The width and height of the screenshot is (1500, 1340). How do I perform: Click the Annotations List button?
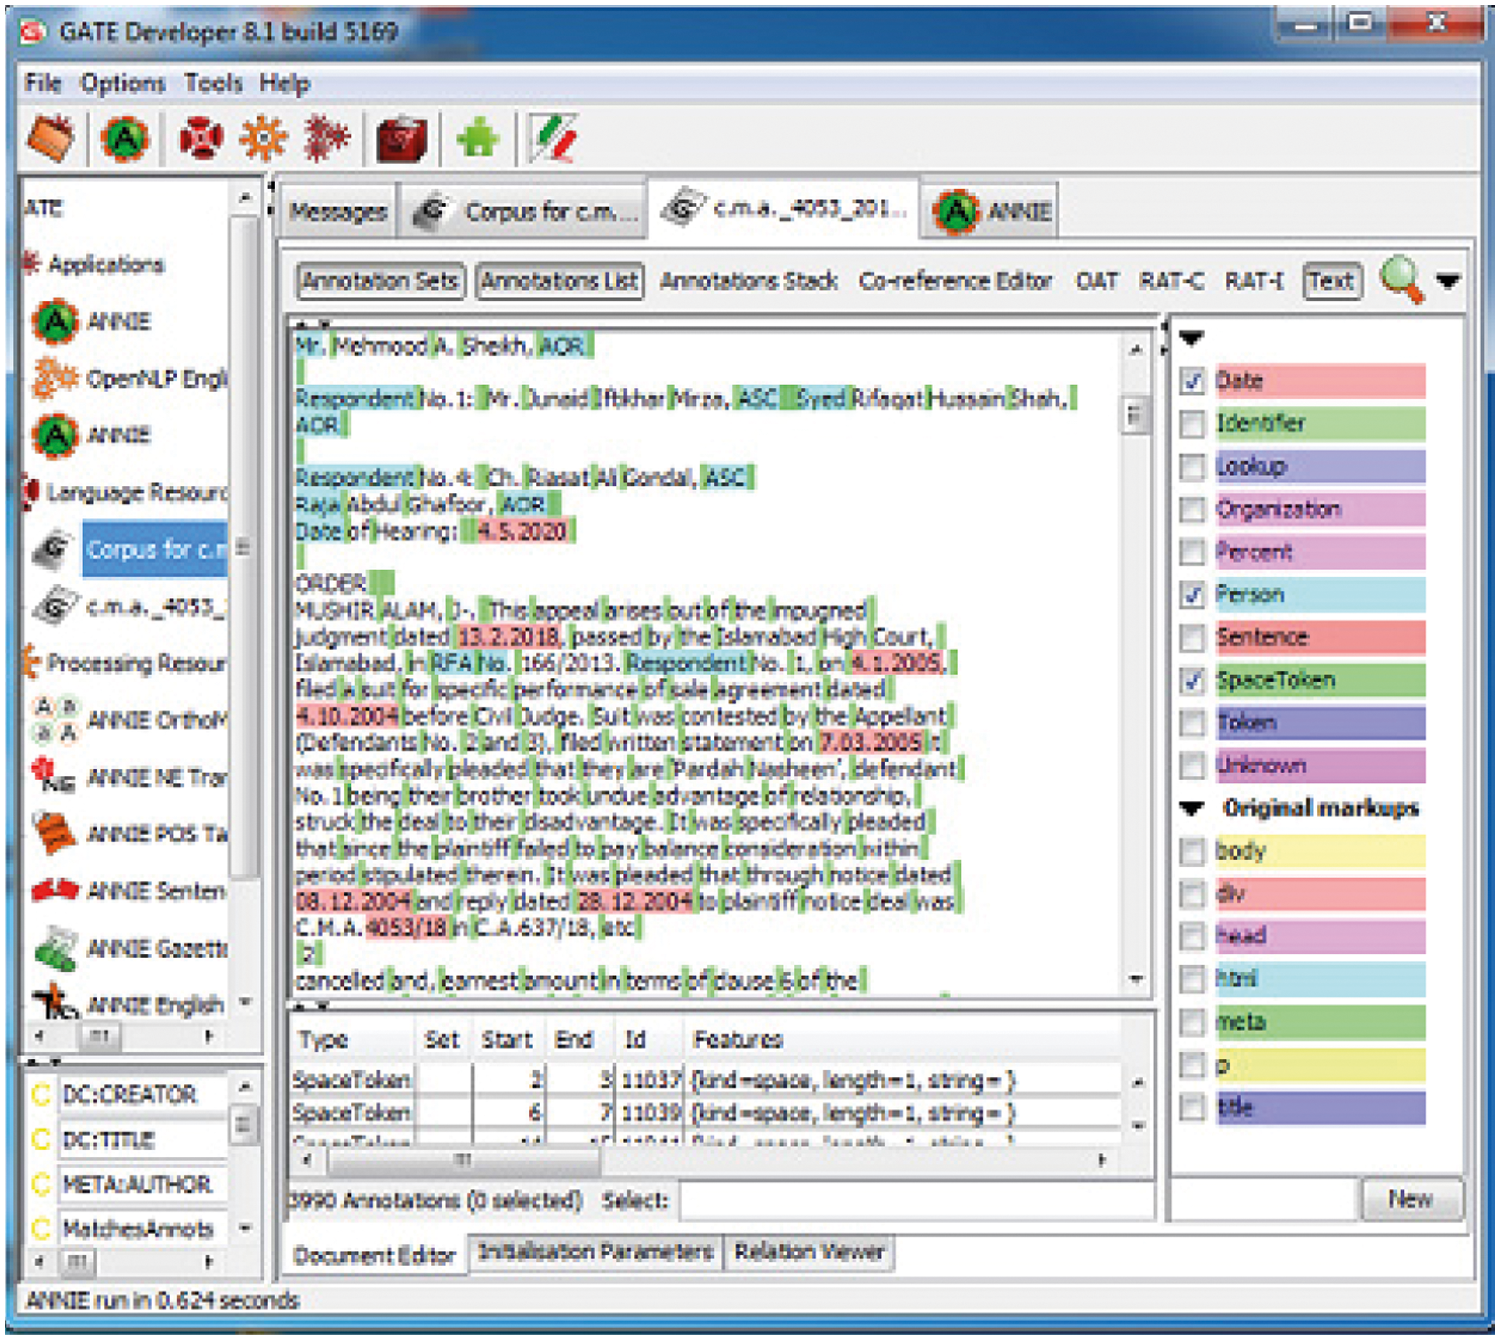pos(559,281)
